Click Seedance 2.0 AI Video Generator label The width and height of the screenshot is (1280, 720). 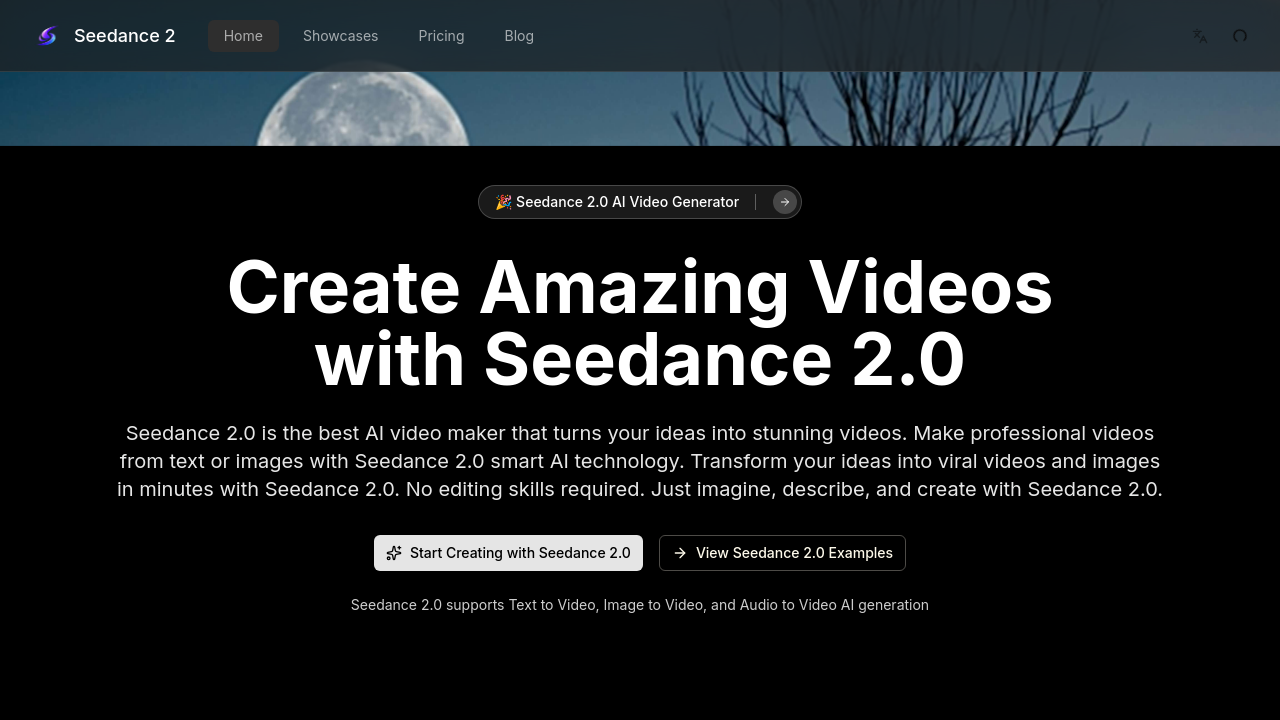tap(627, 202)
